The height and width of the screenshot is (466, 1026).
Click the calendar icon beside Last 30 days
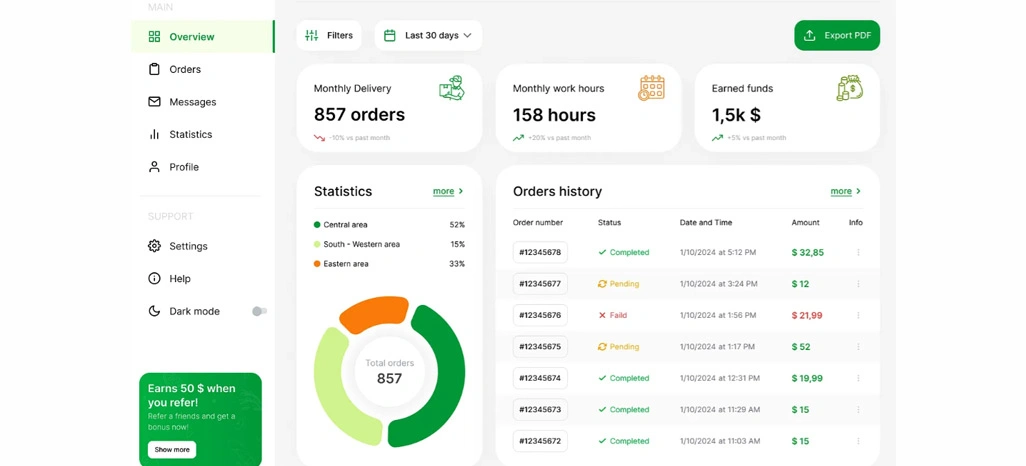(390, 35)
